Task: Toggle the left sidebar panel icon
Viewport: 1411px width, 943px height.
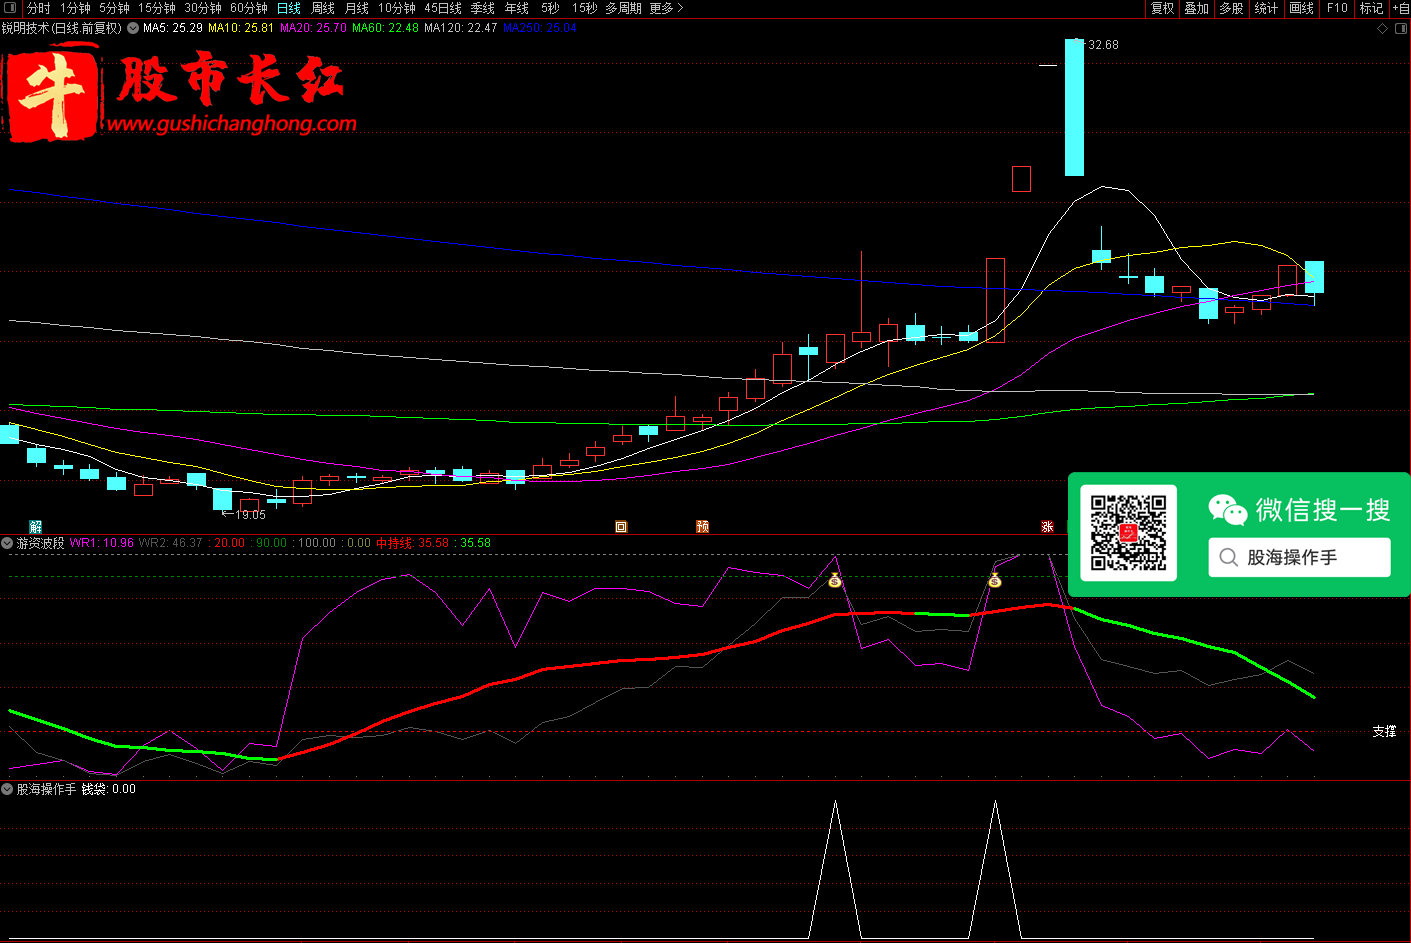Action: click(11, 8)
